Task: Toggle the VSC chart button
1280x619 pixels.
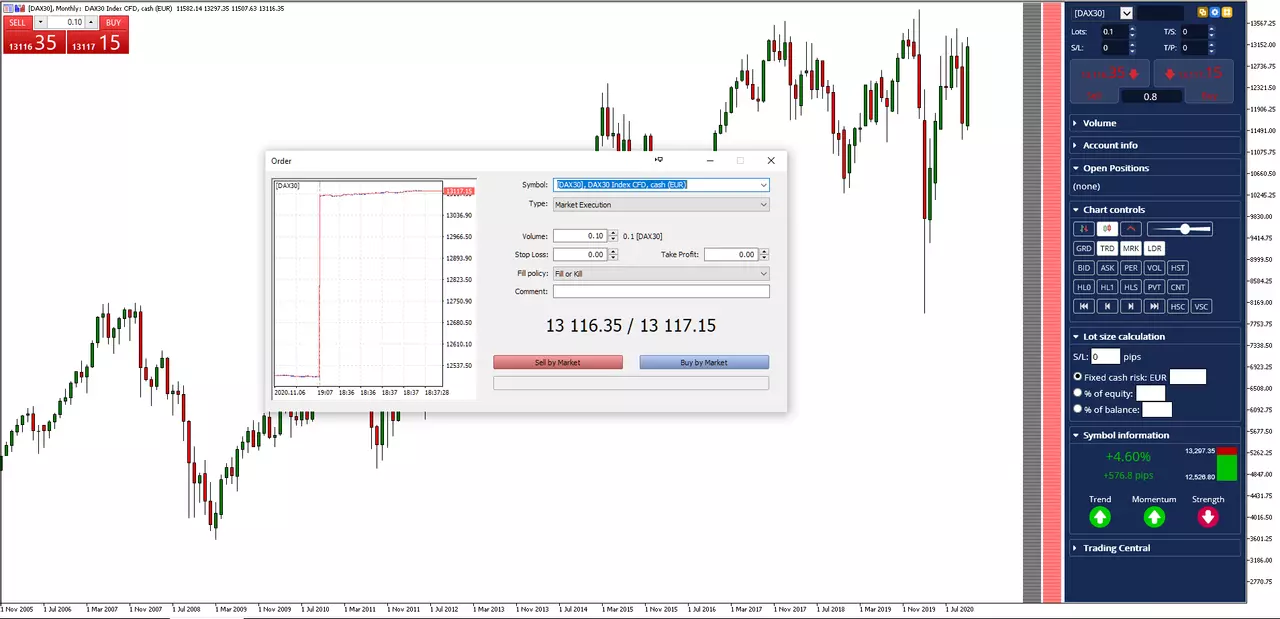Action: click(1201, 306)
